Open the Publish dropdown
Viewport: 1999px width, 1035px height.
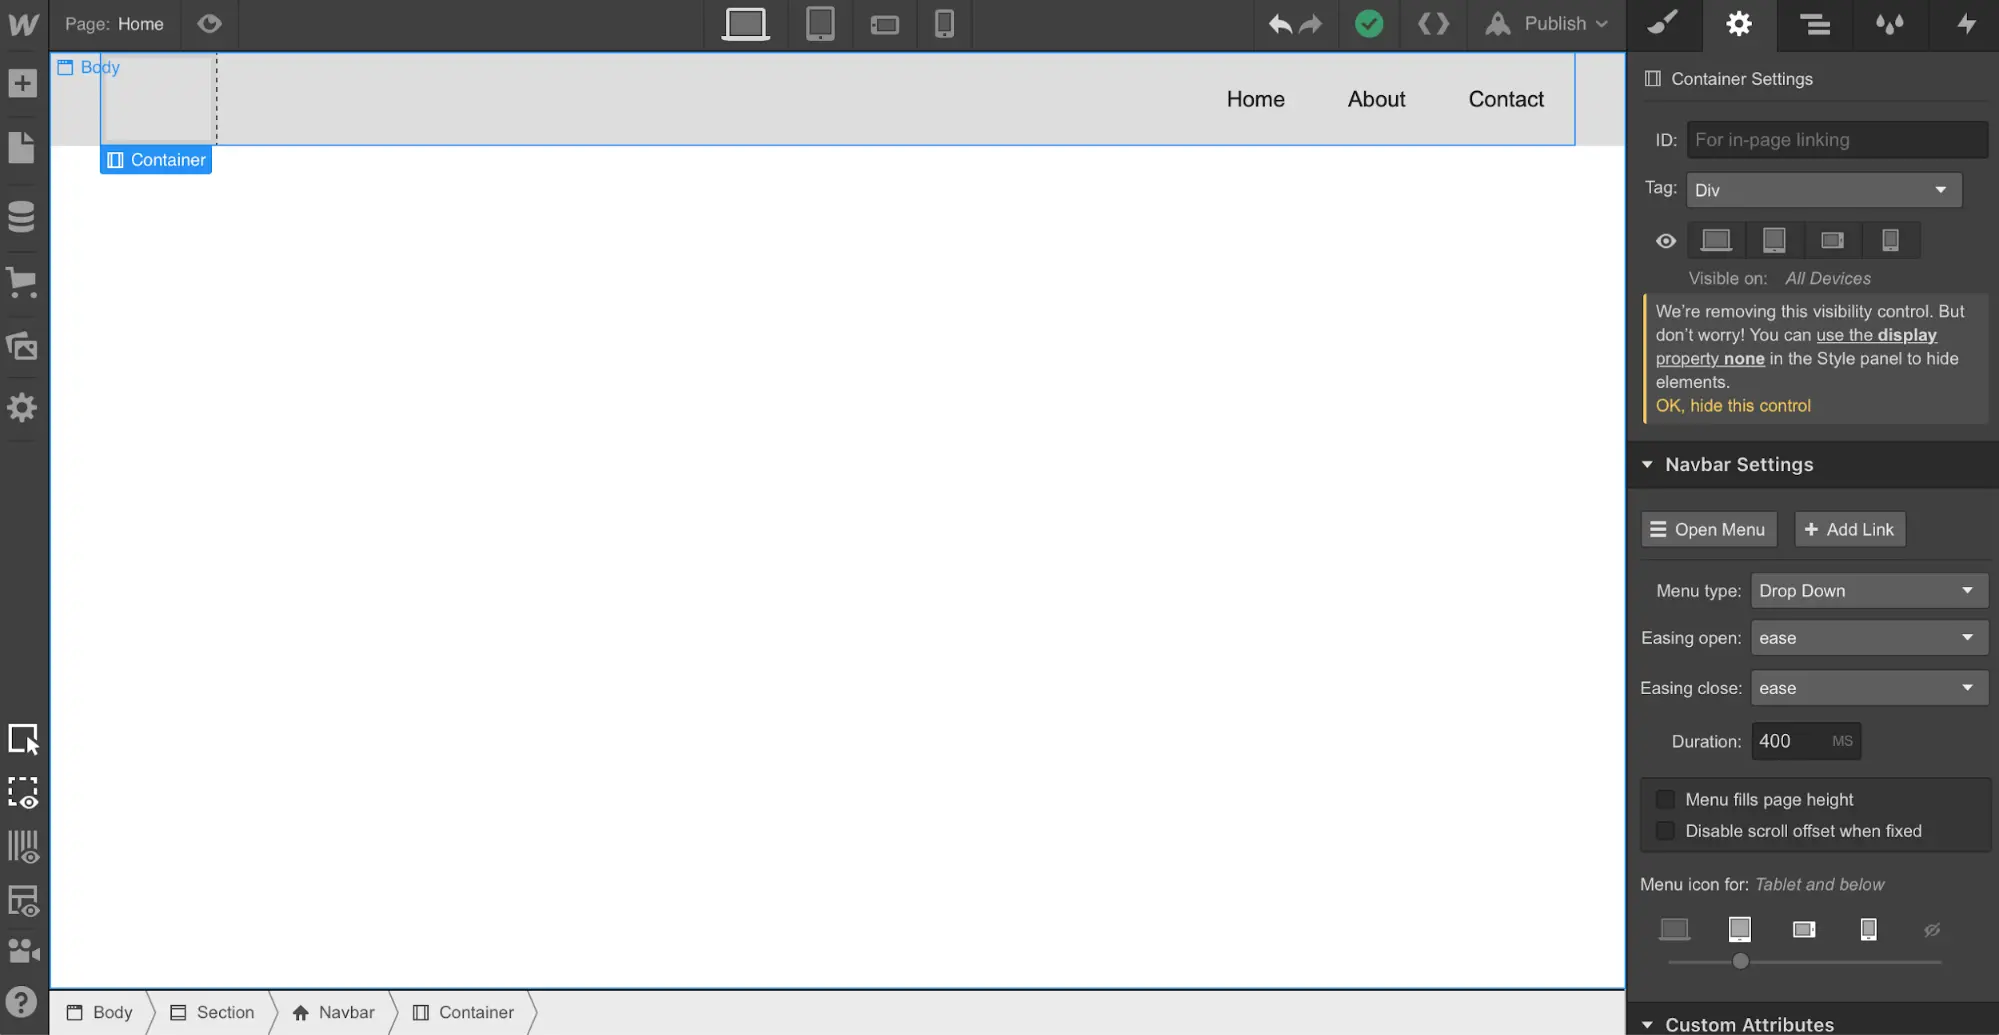(1547, 24)
